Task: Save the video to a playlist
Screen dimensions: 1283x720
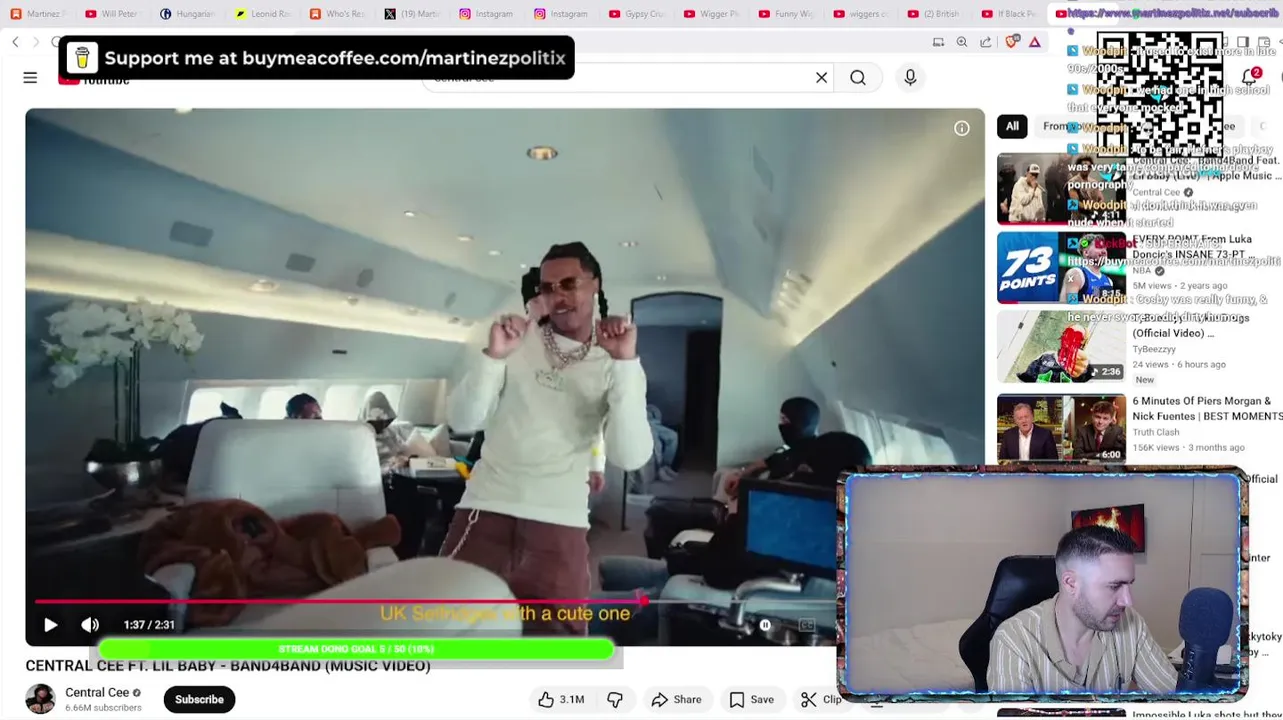Action: 751,700
